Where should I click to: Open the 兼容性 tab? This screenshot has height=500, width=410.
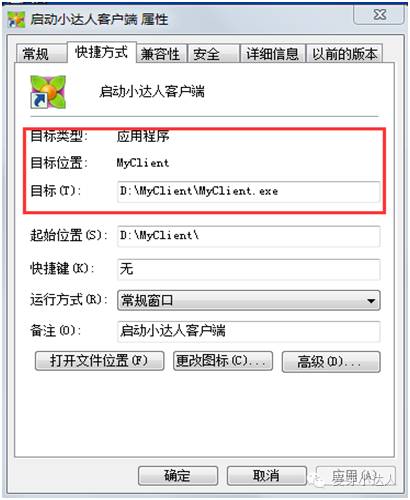click(162, 54)
